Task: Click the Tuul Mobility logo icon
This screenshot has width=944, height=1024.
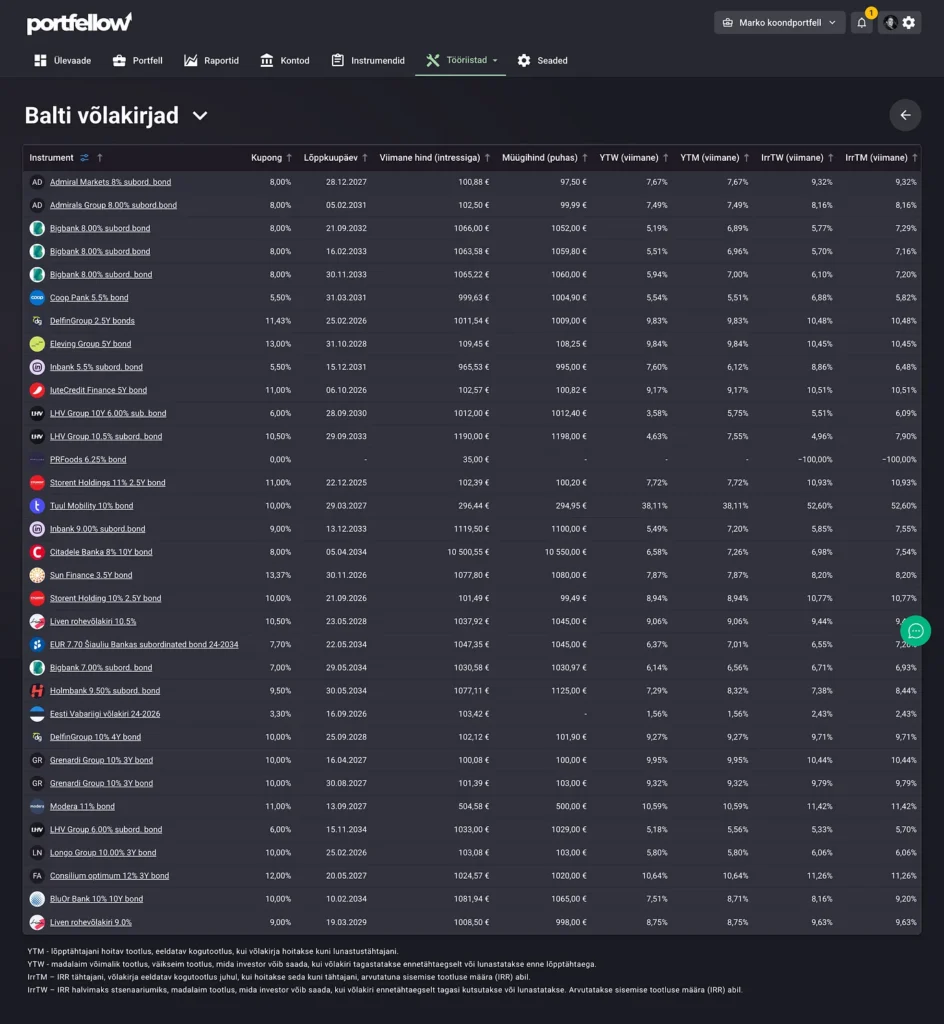Action: click(37, 505)
